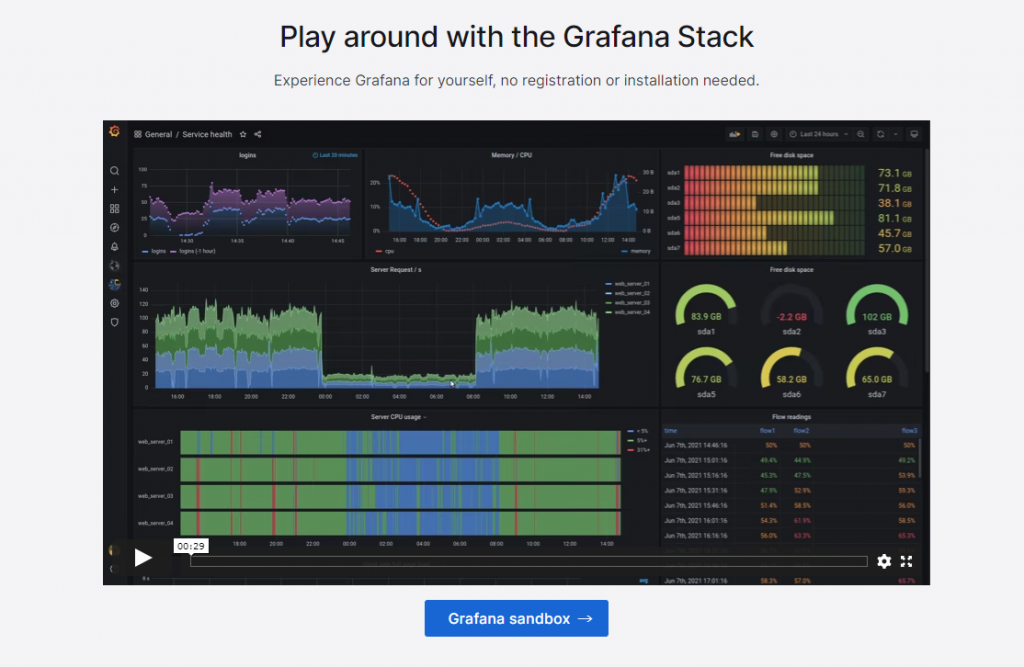This screenshot has height=667, width=1024.
Task: Open the Server Request / s panel title
Action: click(396, 269)
